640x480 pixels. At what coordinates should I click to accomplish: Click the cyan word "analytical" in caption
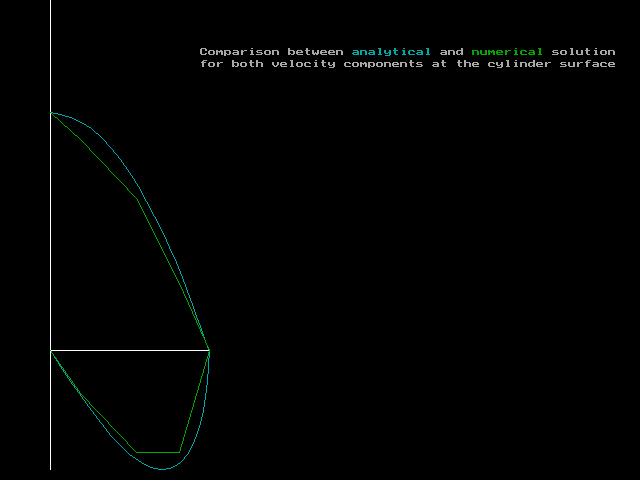click(391, 51)
